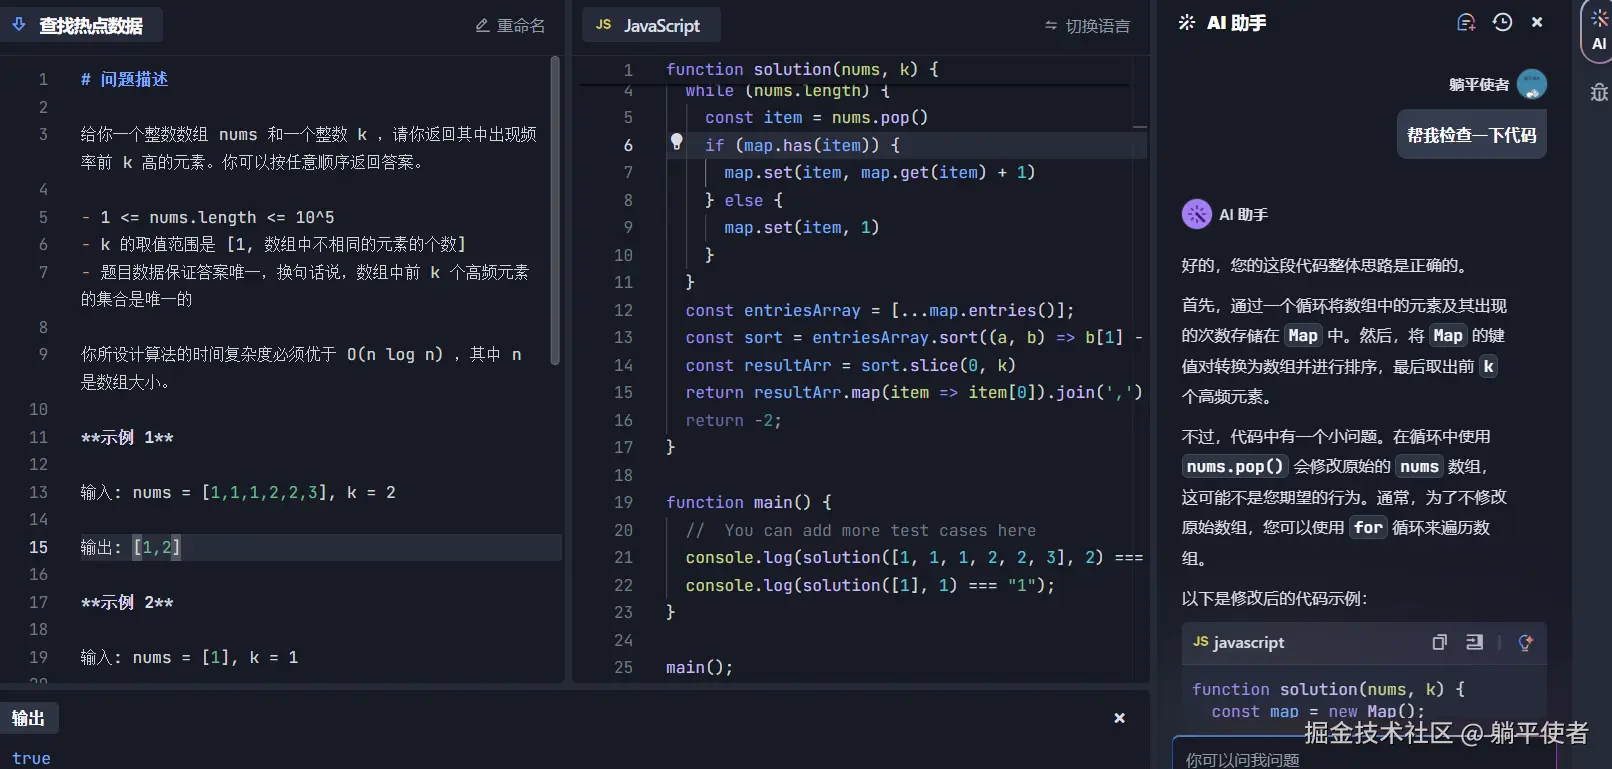This screenshot has height=769, width=1612.
Task: Click line number 6 in code editor
Action: (628, 145)
